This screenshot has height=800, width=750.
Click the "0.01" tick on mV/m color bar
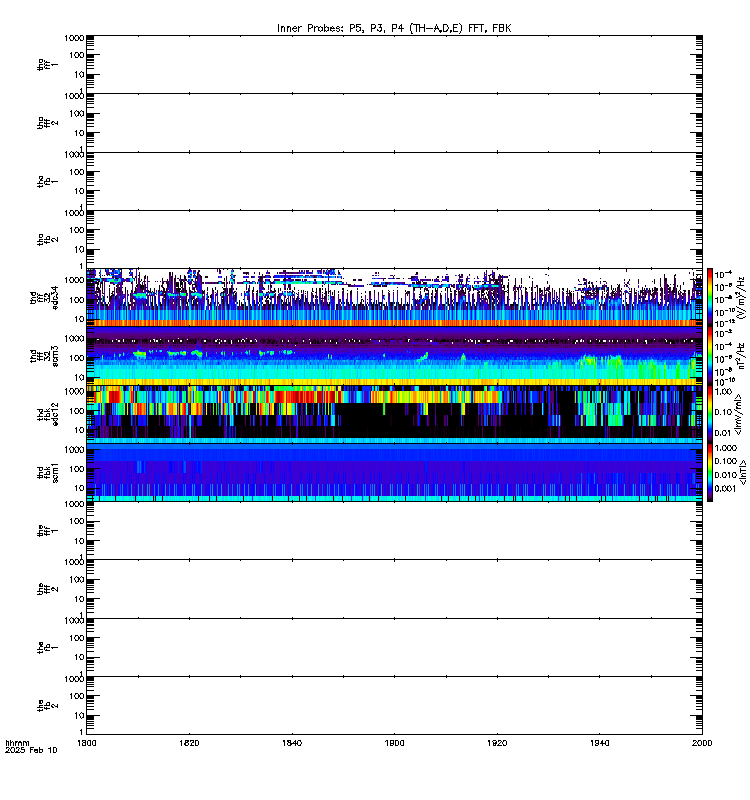723,433
